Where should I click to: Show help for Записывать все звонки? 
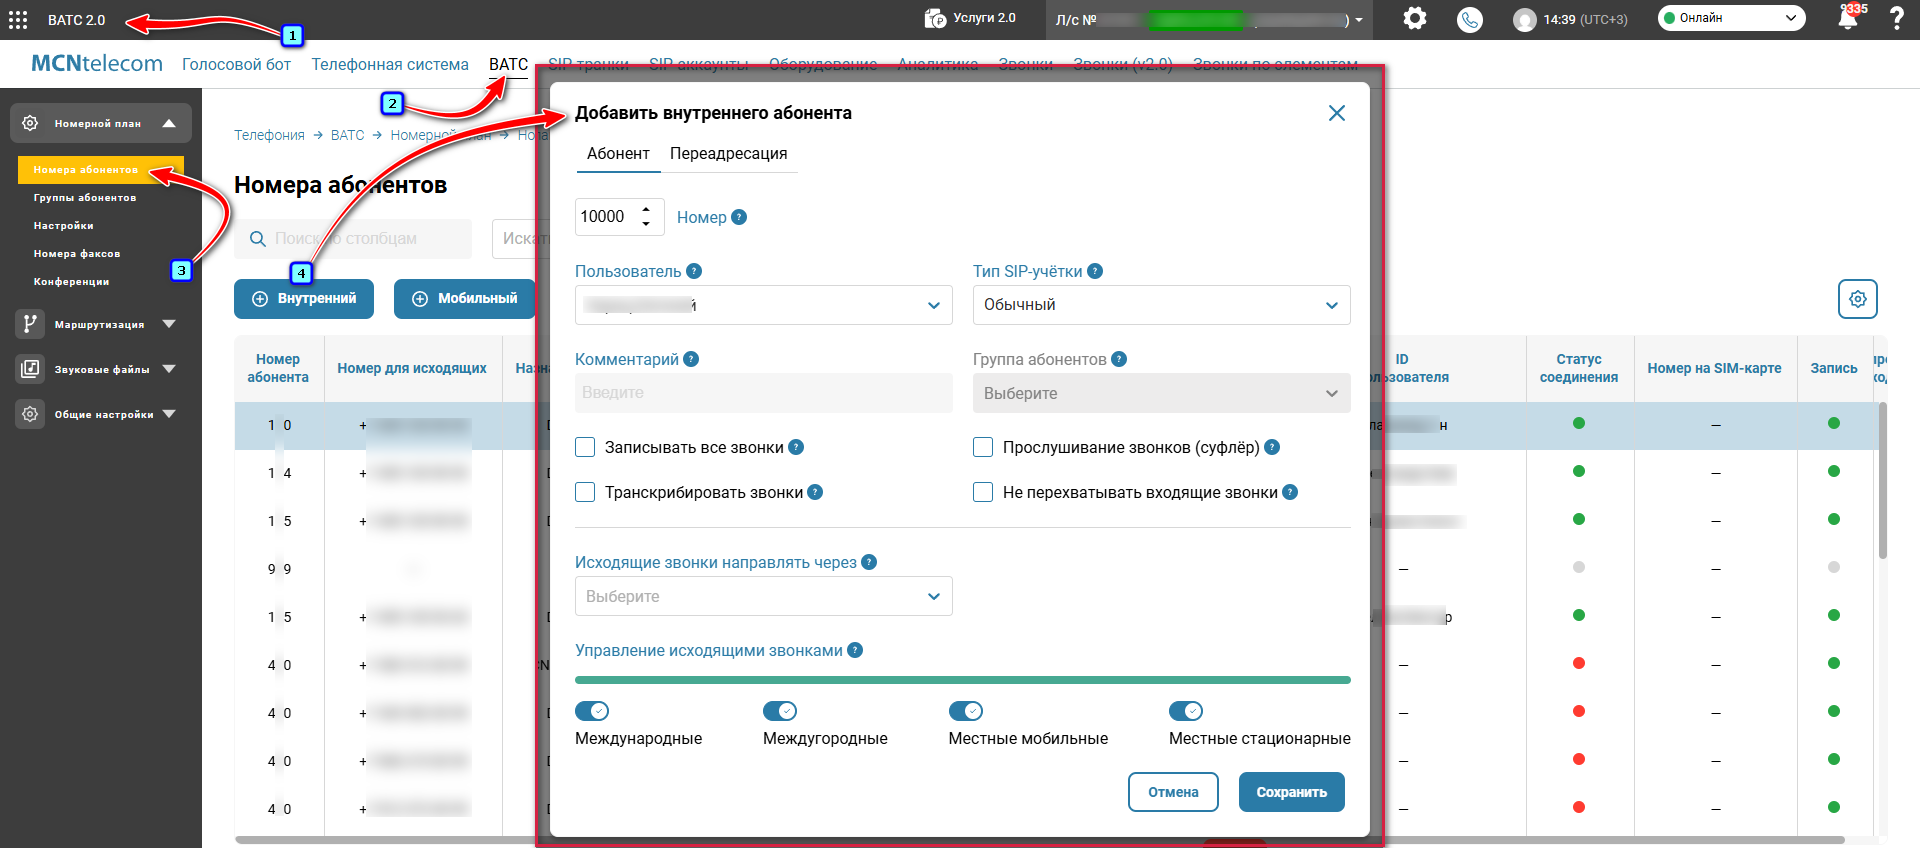(x=796, y=447)
